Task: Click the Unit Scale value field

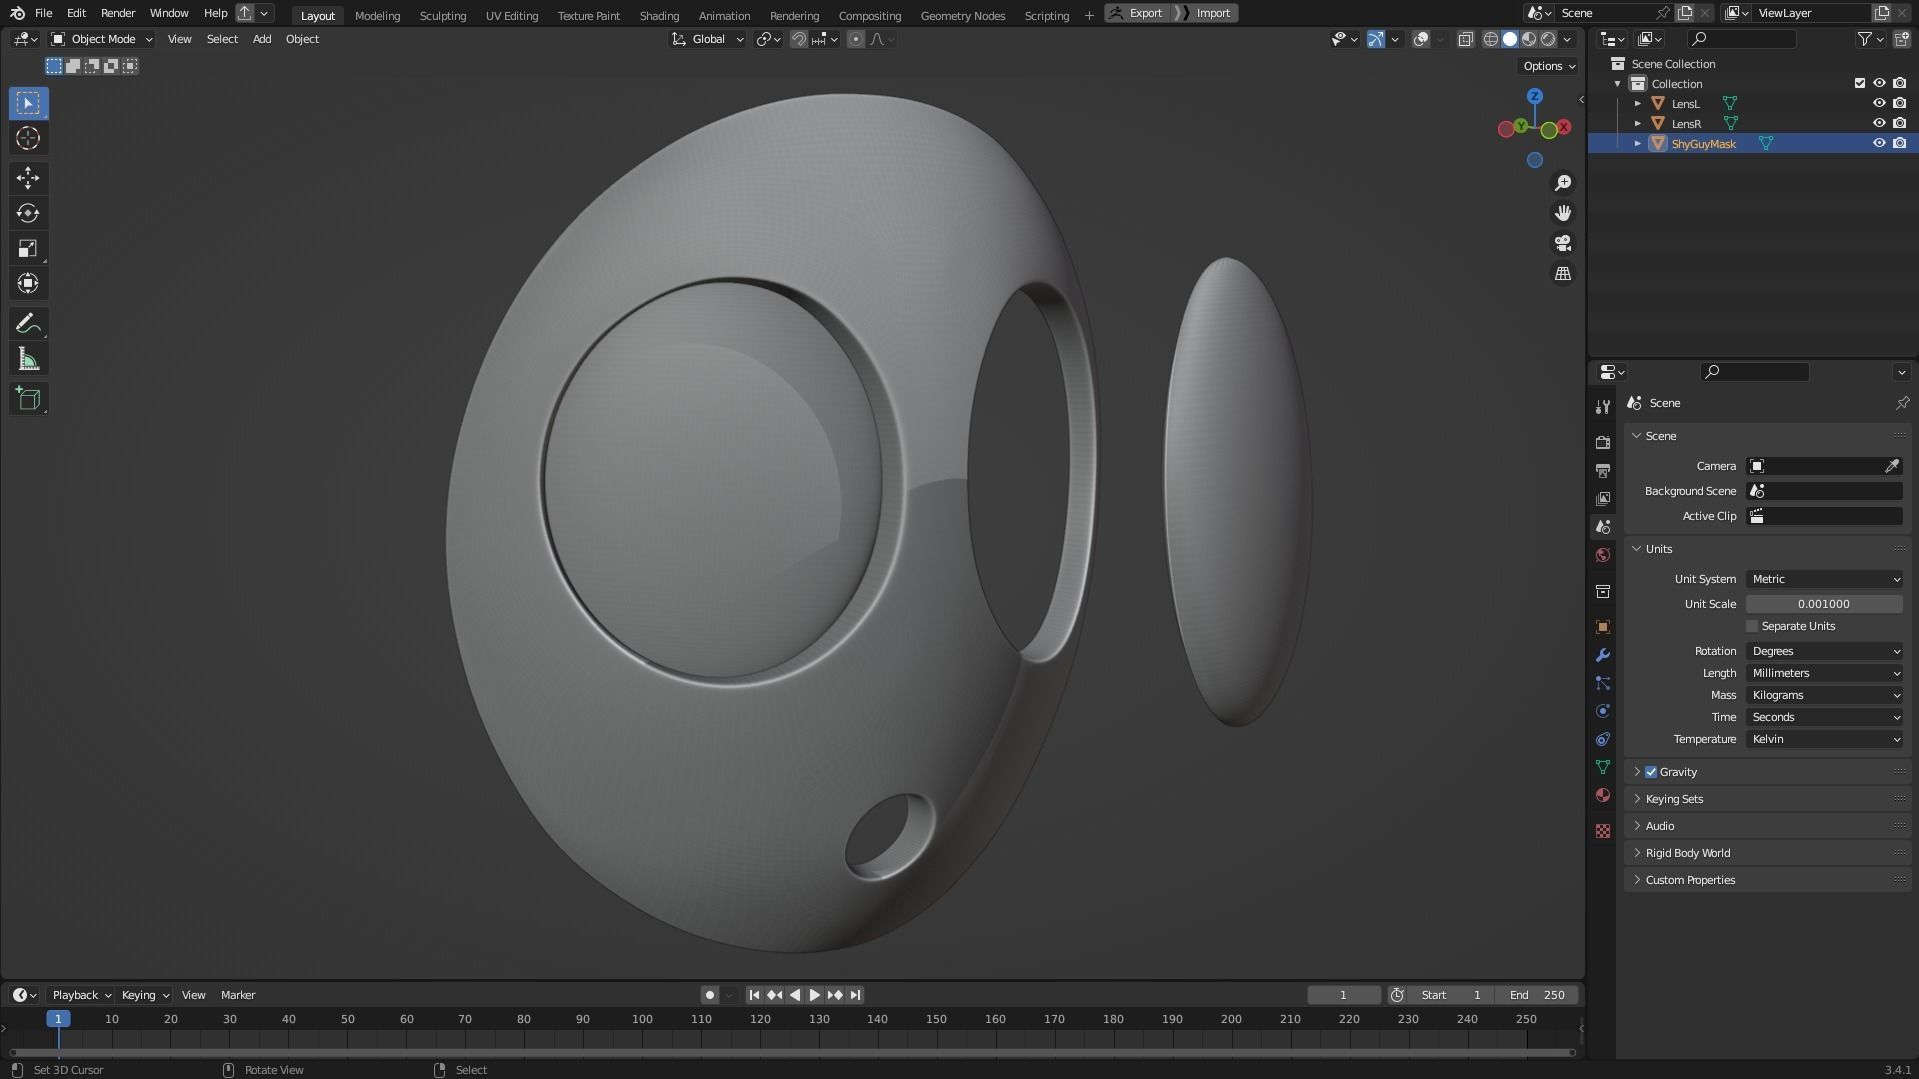Action: (x=1824, y=604)
